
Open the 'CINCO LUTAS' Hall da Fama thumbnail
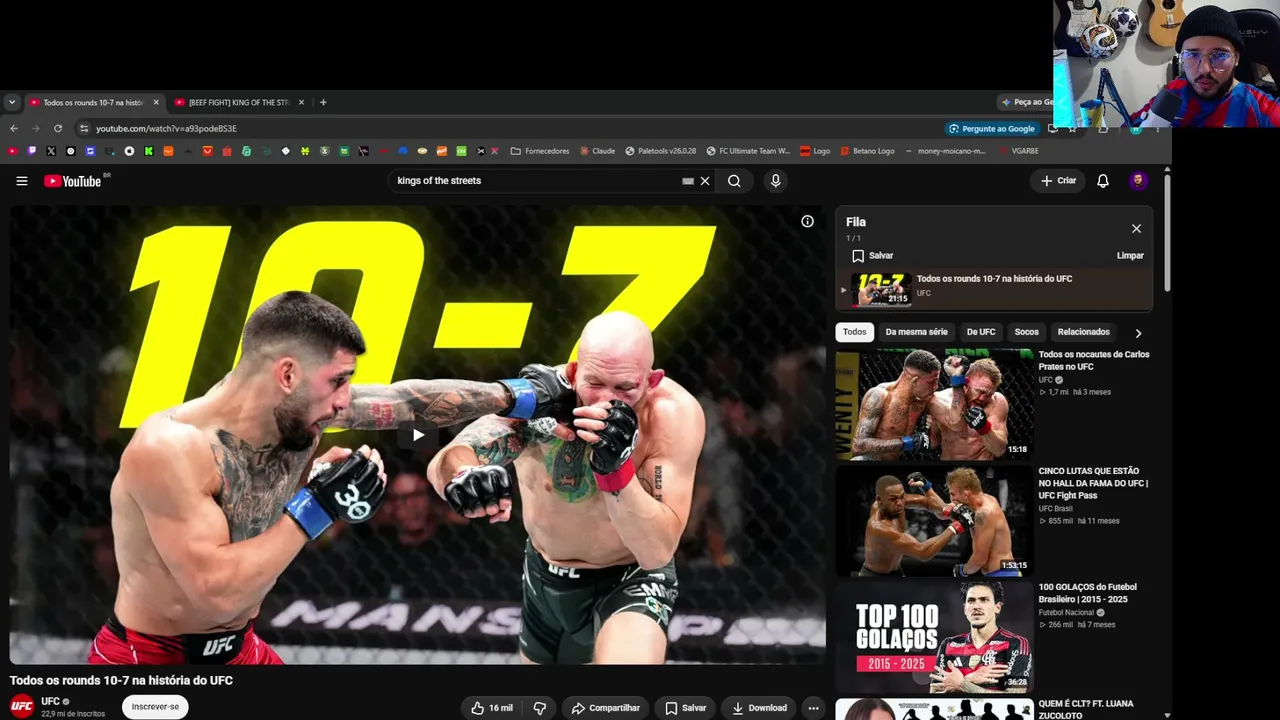[x=934, y=521]
